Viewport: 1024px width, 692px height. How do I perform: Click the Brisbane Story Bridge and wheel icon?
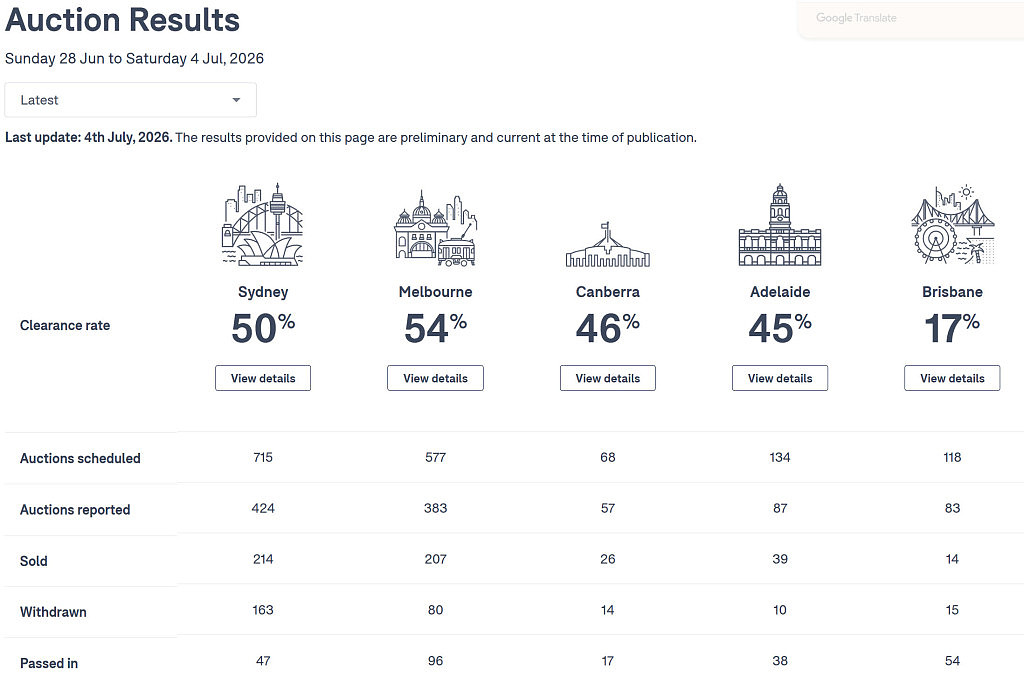point(952,224)
